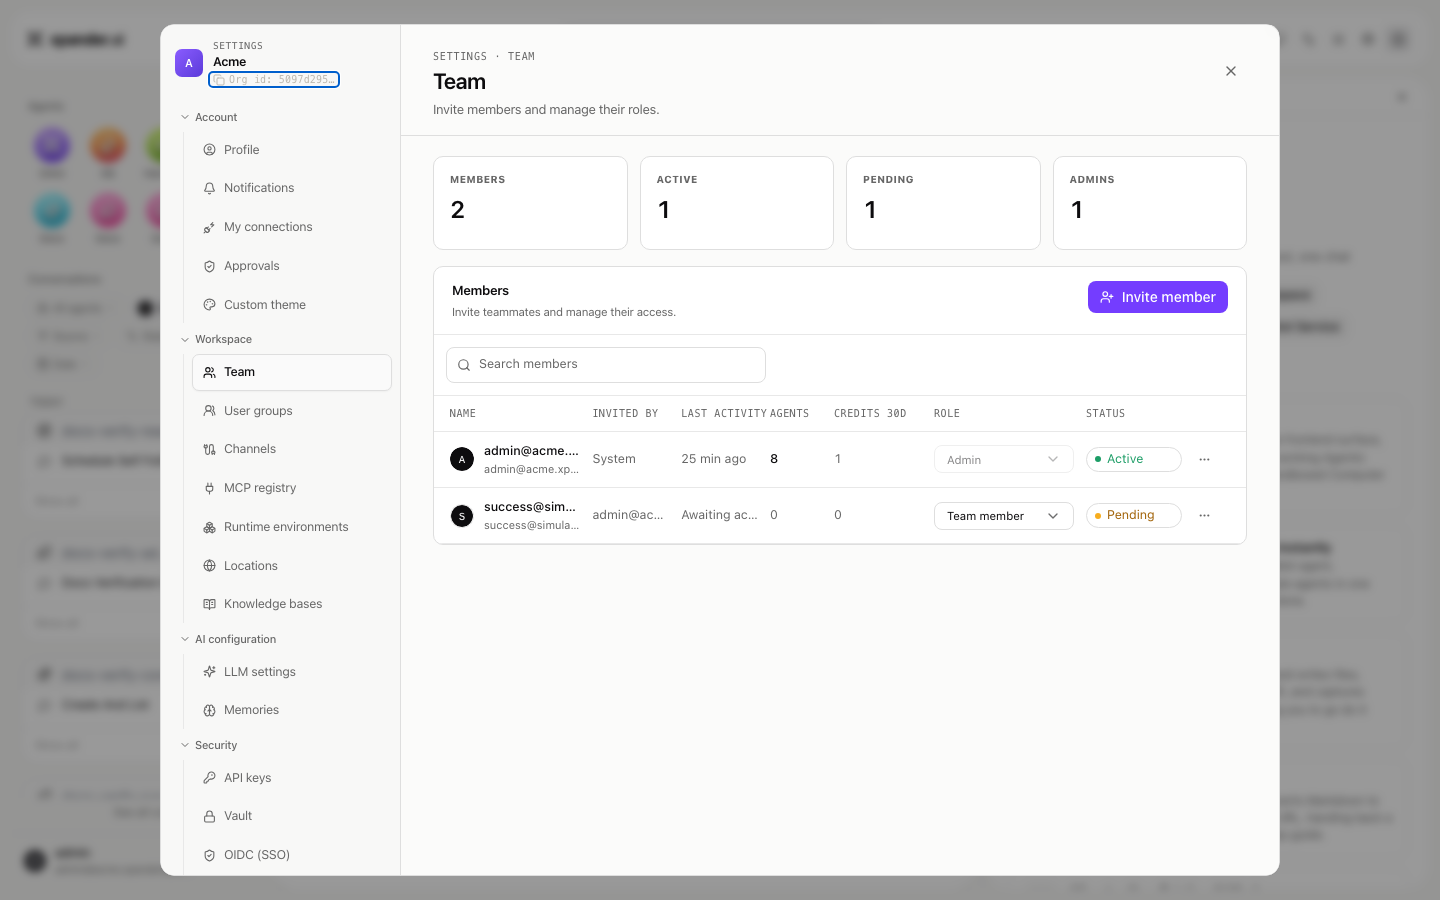The height and width of the screenshot is (900, 1440).
Task: Open Admin role dropdown for admin@acme
Action: (x=1003, y=459)
